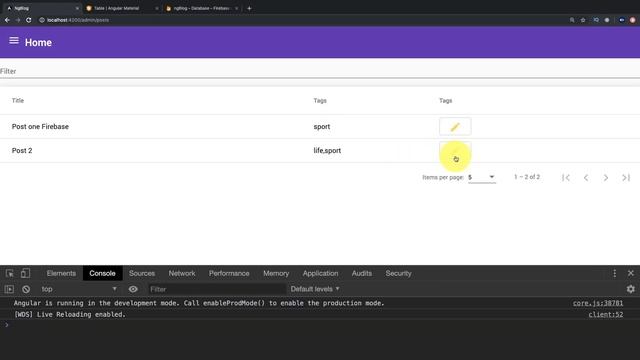640x360 pixels.
Task: Close the DevTools panel
Action: click(x=631, y=273)
